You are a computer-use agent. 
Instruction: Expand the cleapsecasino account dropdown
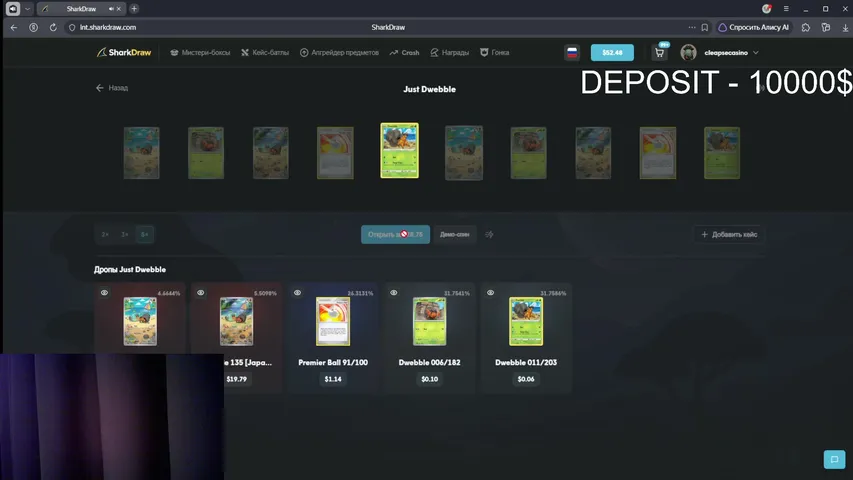tap(756, 53)
